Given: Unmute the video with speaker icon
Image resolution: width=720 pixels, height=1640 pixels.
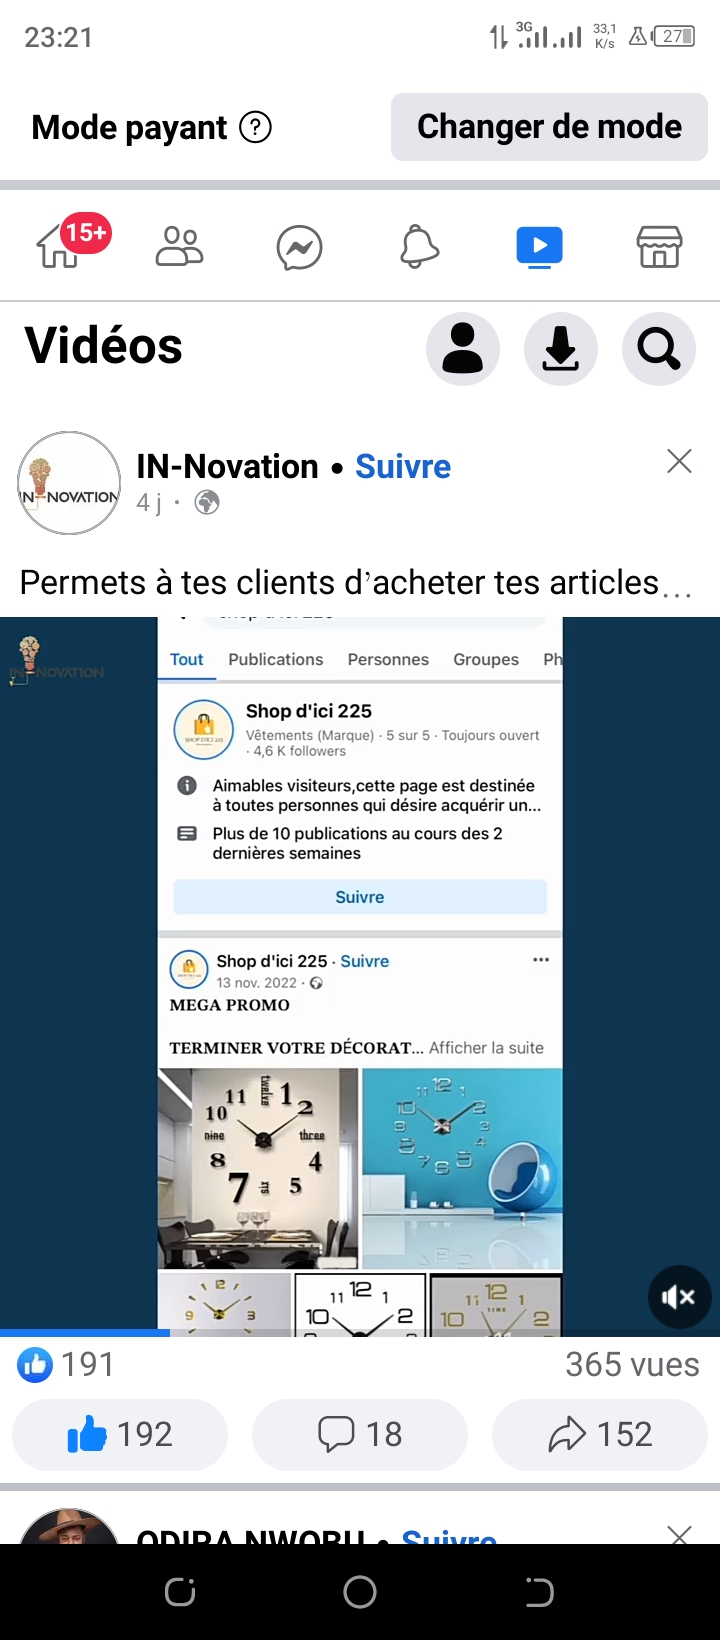Looking at the screenshot, I should (679, 1297).
